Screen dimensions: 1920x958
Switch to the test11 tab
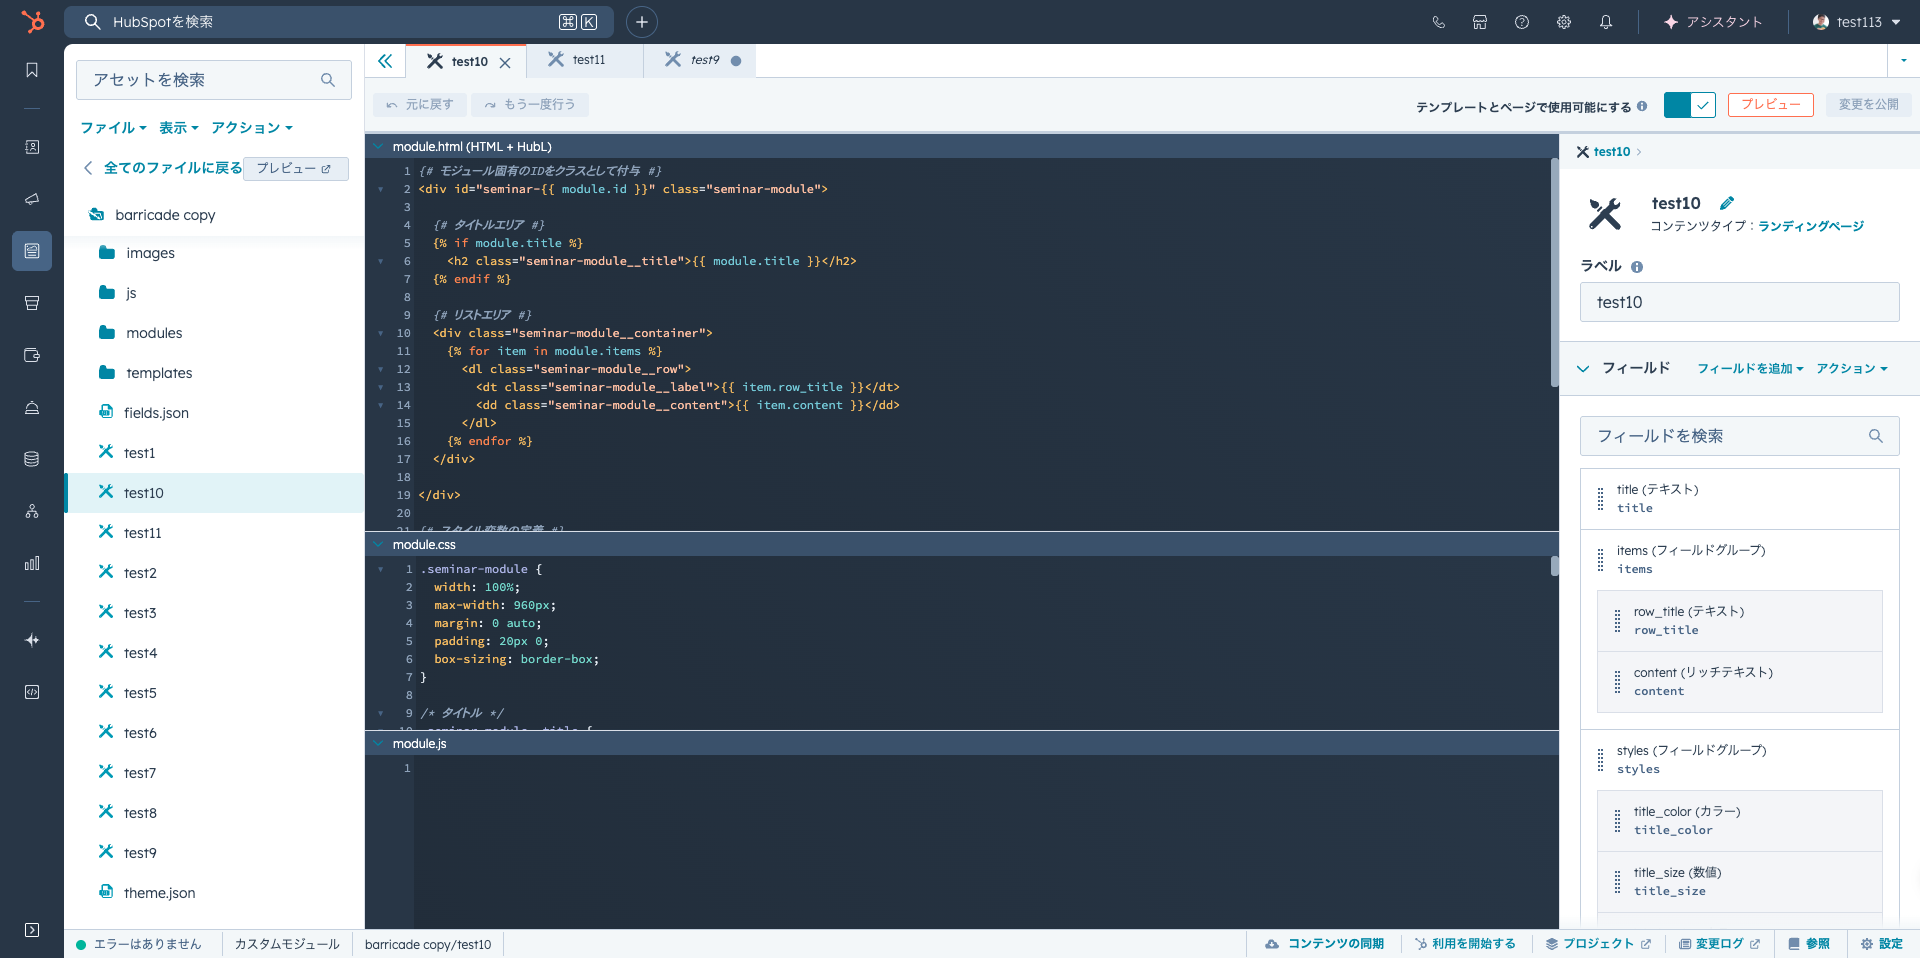(588, 60)
